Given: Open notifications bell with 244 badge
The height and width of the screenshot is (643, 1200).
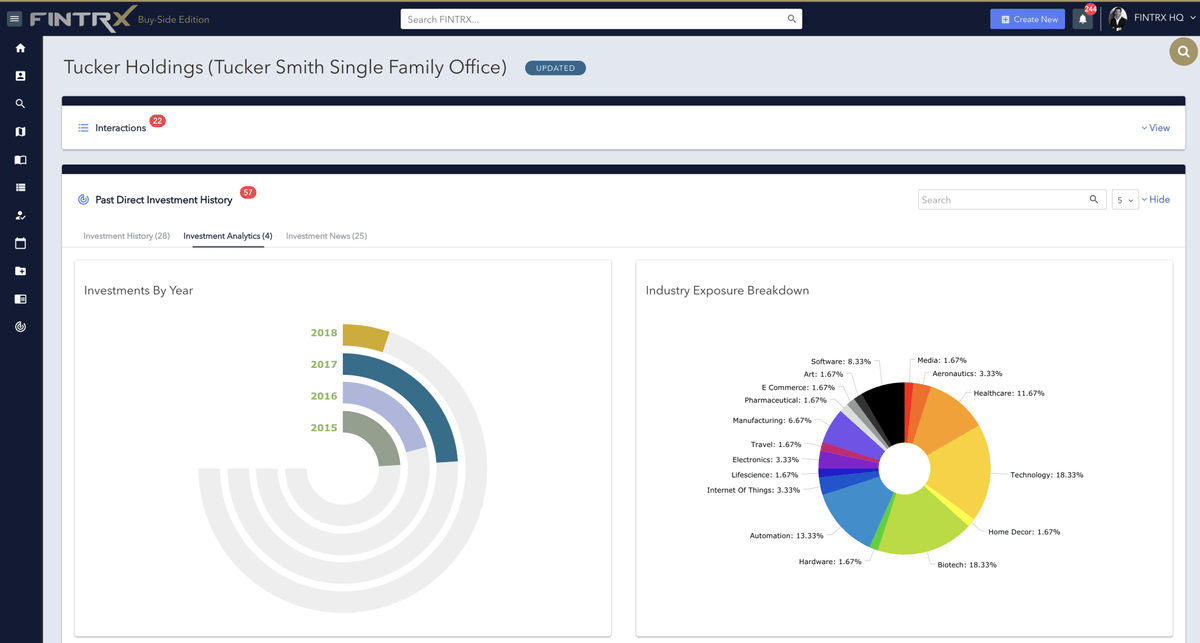Looking at the screenshot, I should tap(1082, 19).
